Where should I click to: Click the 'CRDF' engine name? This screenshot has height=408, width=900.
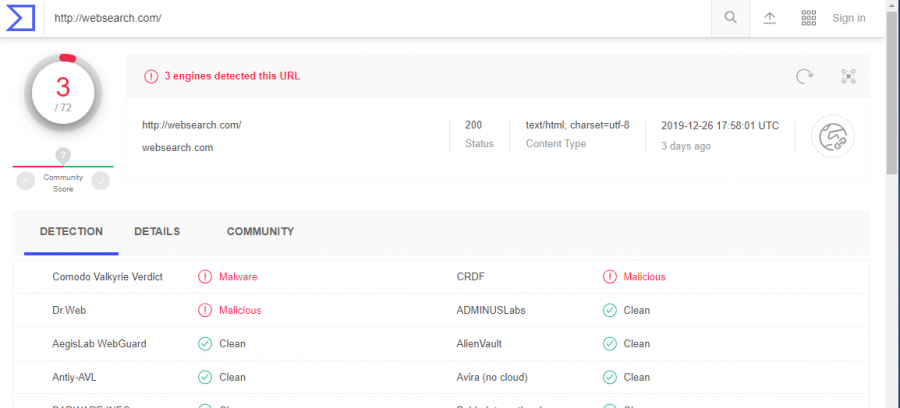tap(470, 277)
